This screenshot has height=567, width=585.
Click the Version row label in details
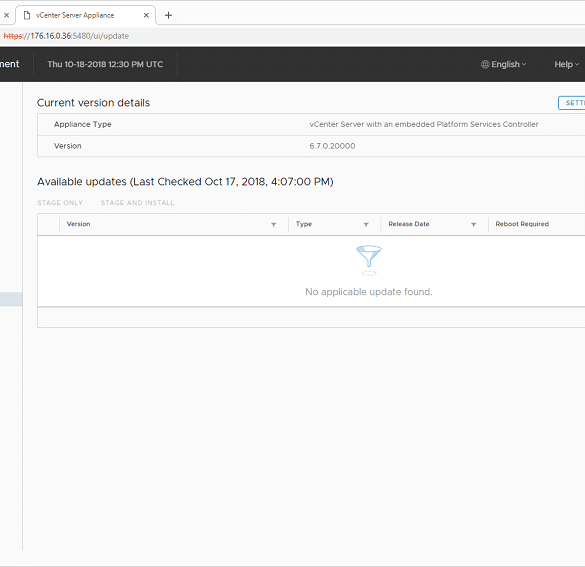(x=68, y=146)
